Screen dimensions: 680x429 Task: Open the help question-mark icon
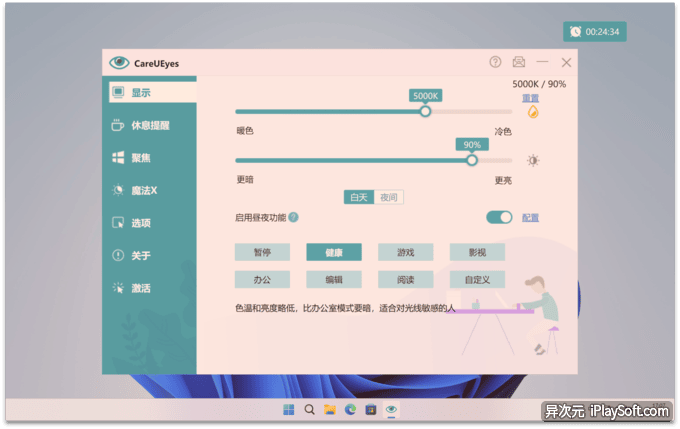[495, 62]
